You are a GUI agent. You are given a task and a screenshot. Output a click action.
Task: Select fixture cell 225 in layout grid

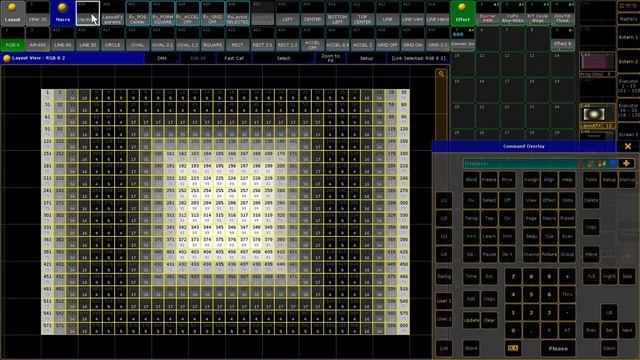click(220, 180)
